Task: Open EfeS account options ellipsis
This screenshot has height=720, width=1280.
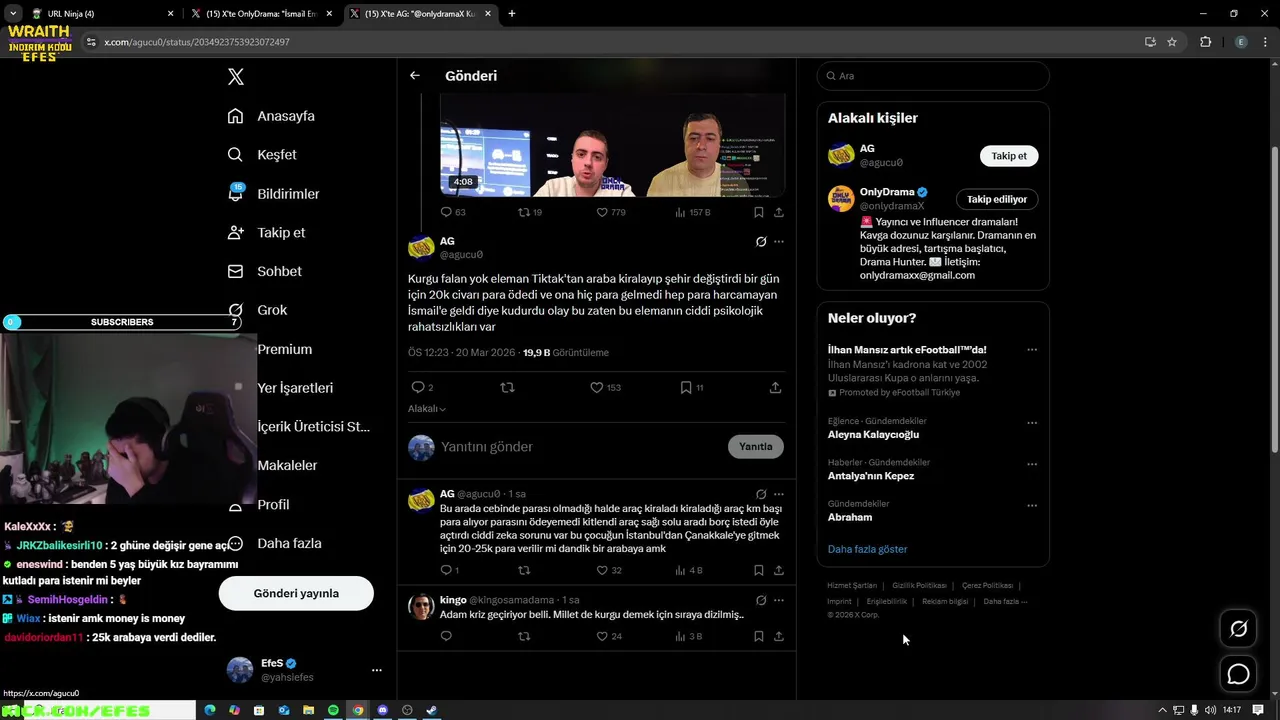Action: (x=376, y=670)
